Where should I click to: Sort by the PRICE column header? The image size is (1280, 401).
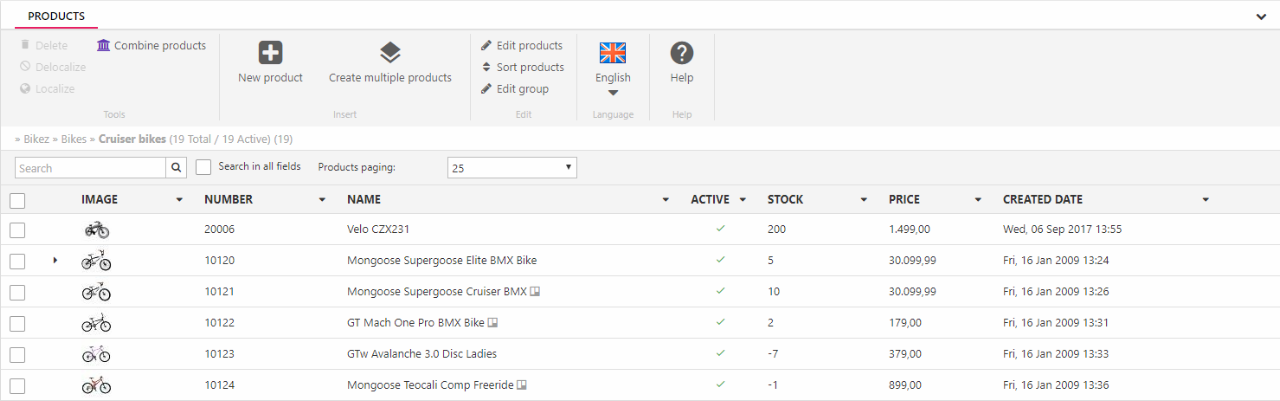tap(904, 200)
